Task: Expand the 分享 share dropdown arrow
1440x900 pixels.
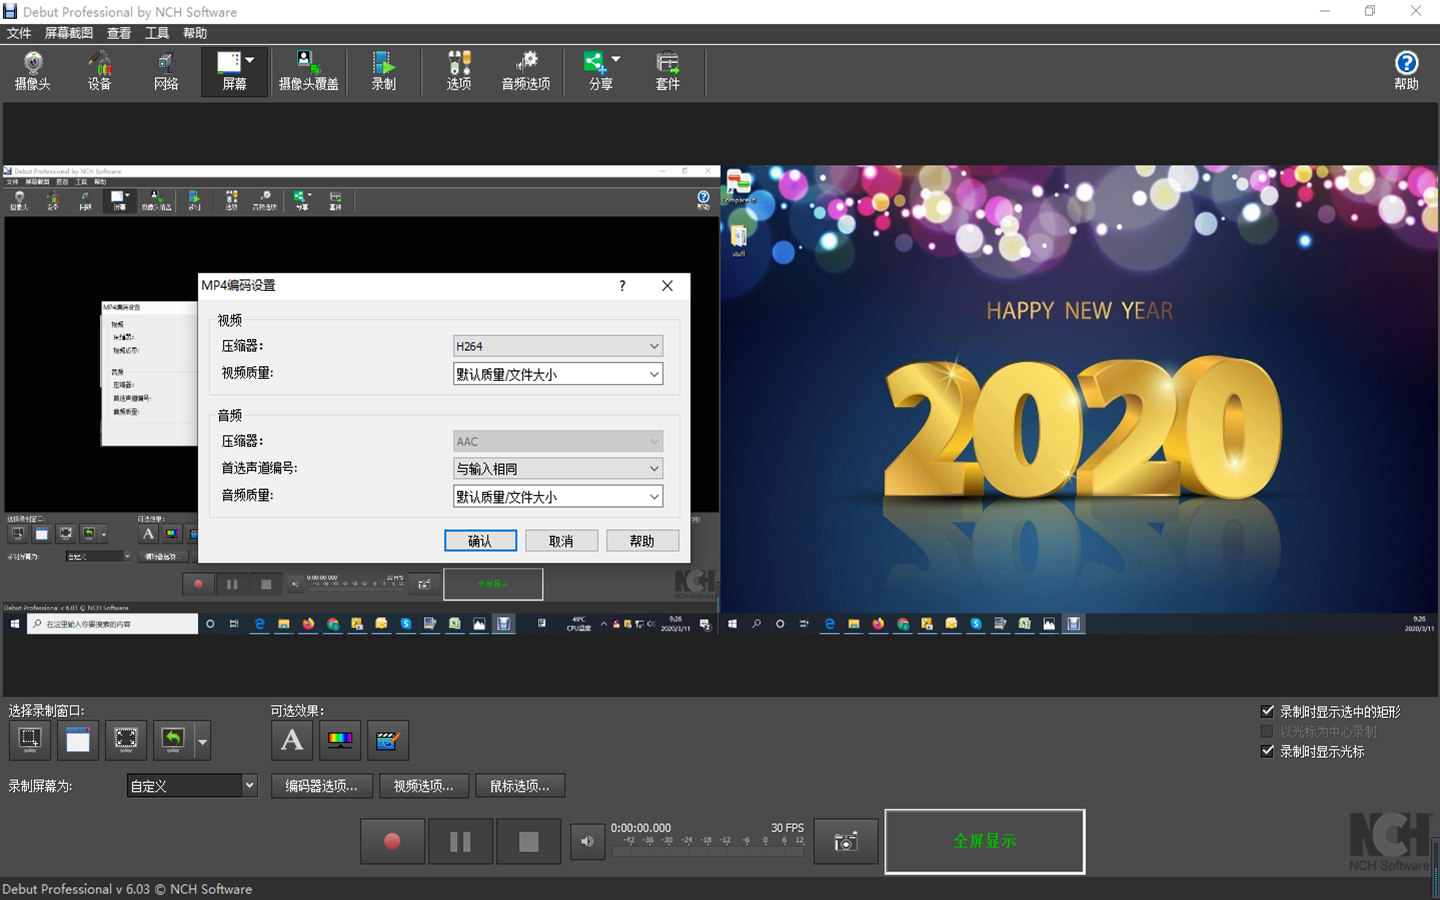Action: pyautogui.click(x=616, y=60)
